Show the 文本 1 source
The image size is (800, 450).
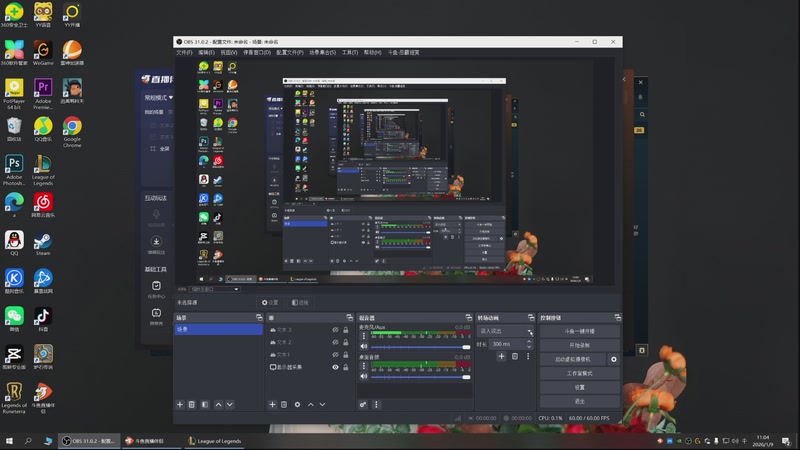pyautogui.click(x=335, y=355)
